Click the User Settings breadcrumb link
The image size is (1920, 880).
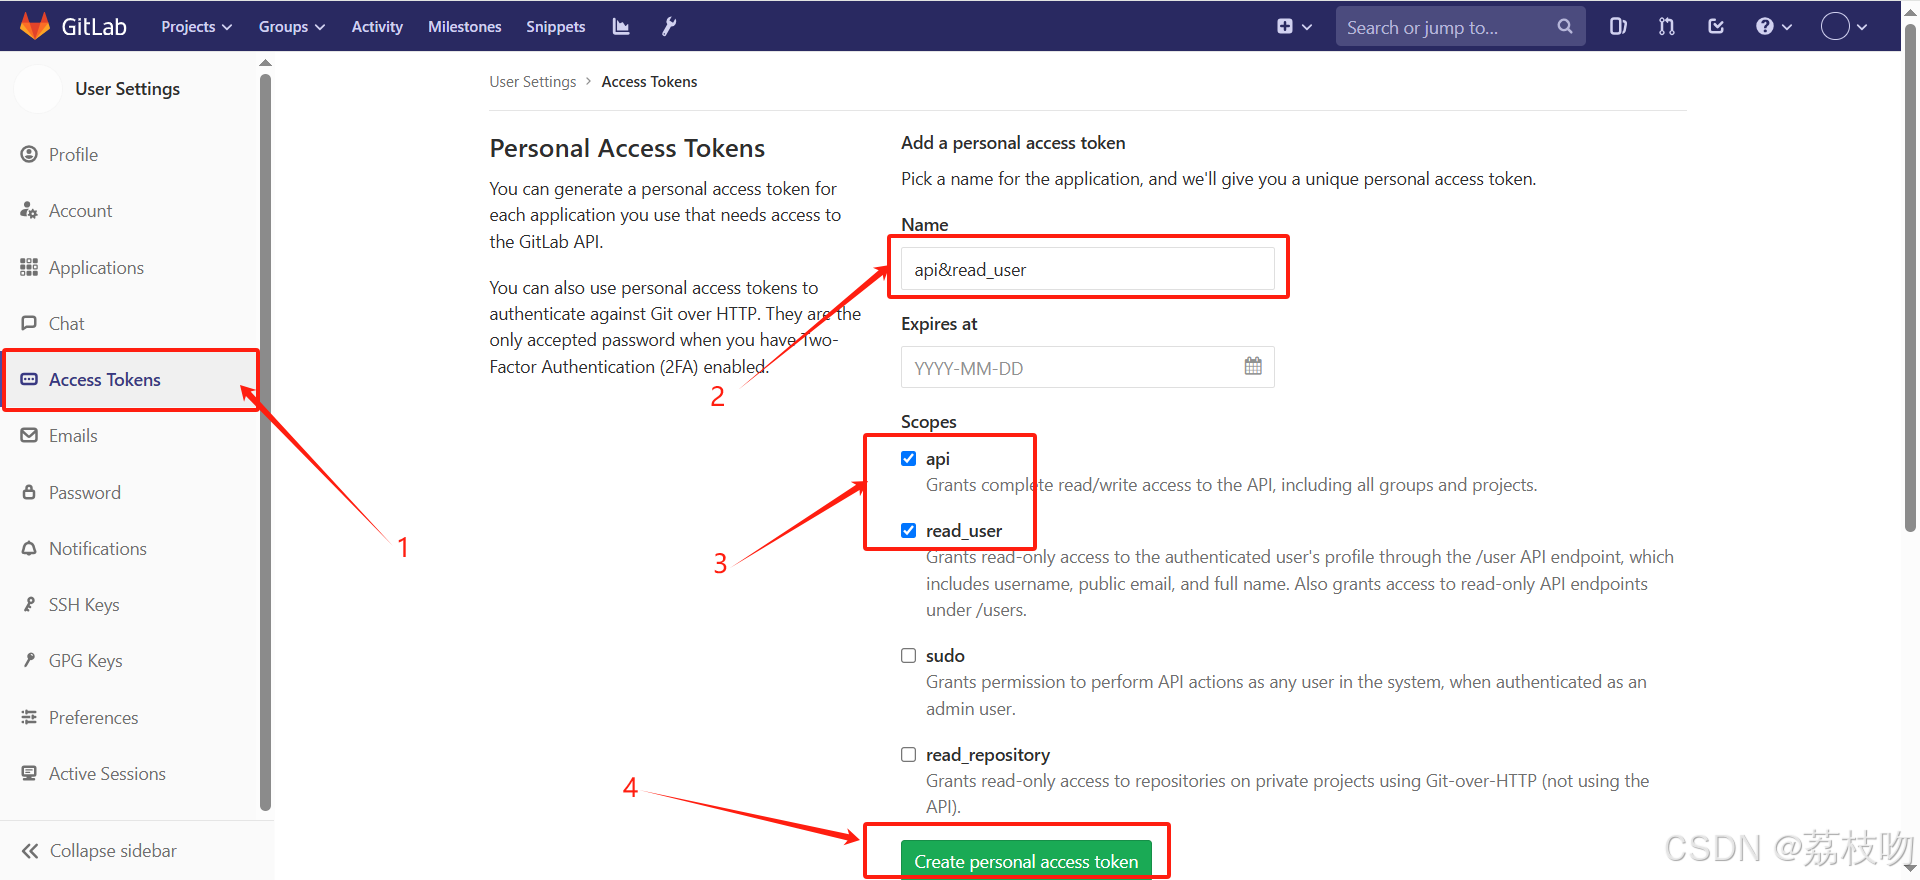pos(533,82)
